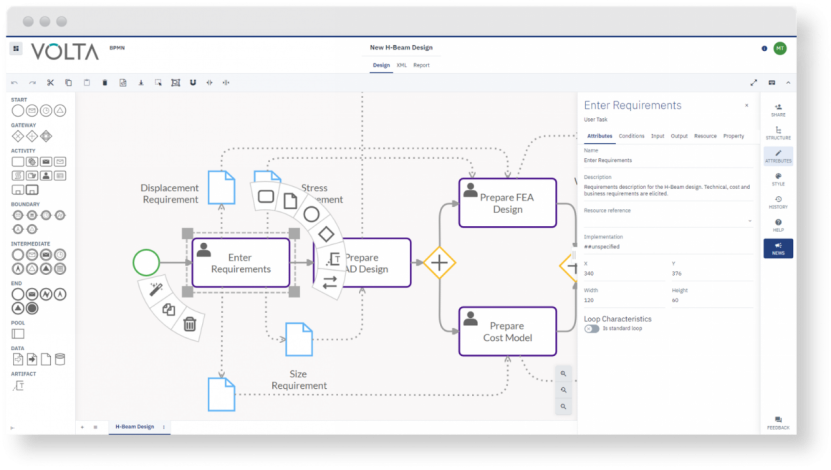Pick the plain task rectangle in Activity

click(x=17, y=162)
